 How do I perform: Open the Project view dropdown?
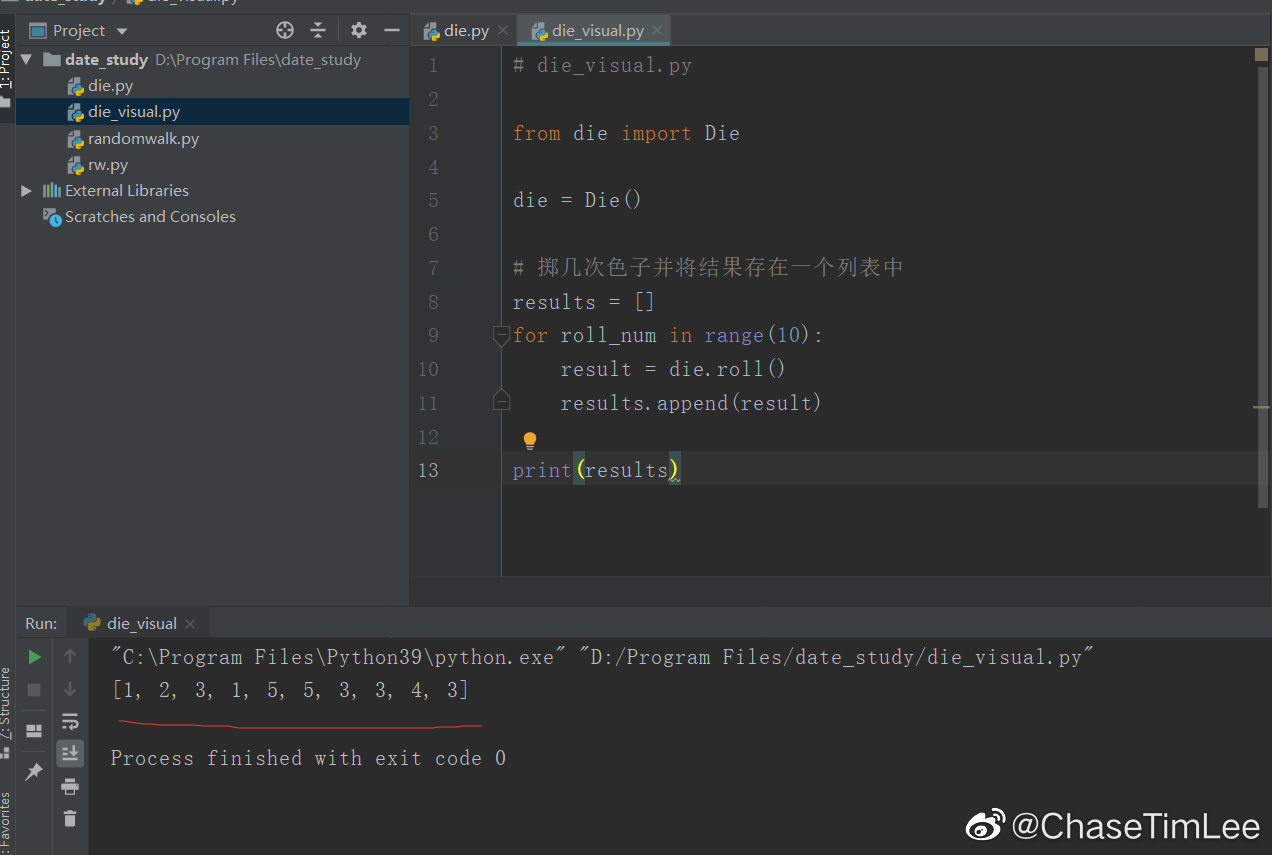click(x=122, y=31)
